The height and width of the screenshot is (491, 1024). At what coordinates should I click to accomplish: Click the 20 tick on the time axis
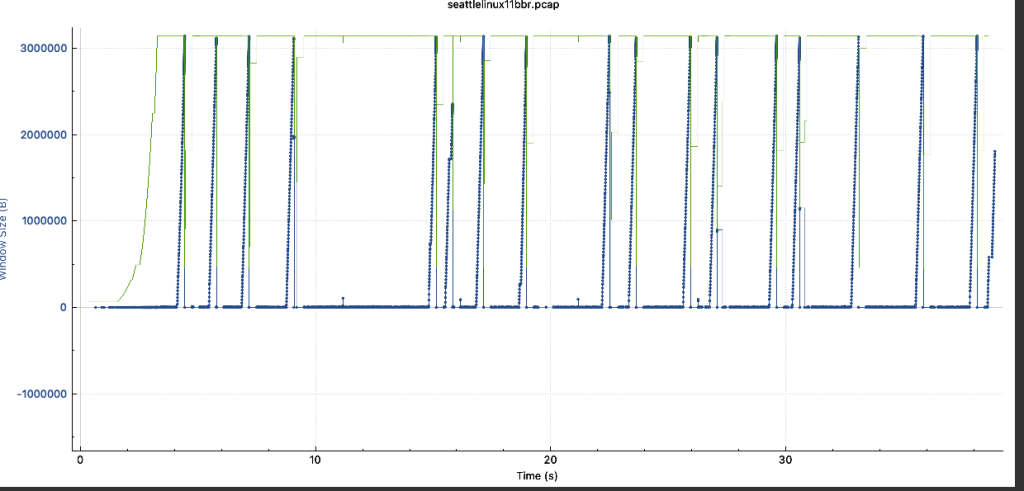[x=550, y=461]
